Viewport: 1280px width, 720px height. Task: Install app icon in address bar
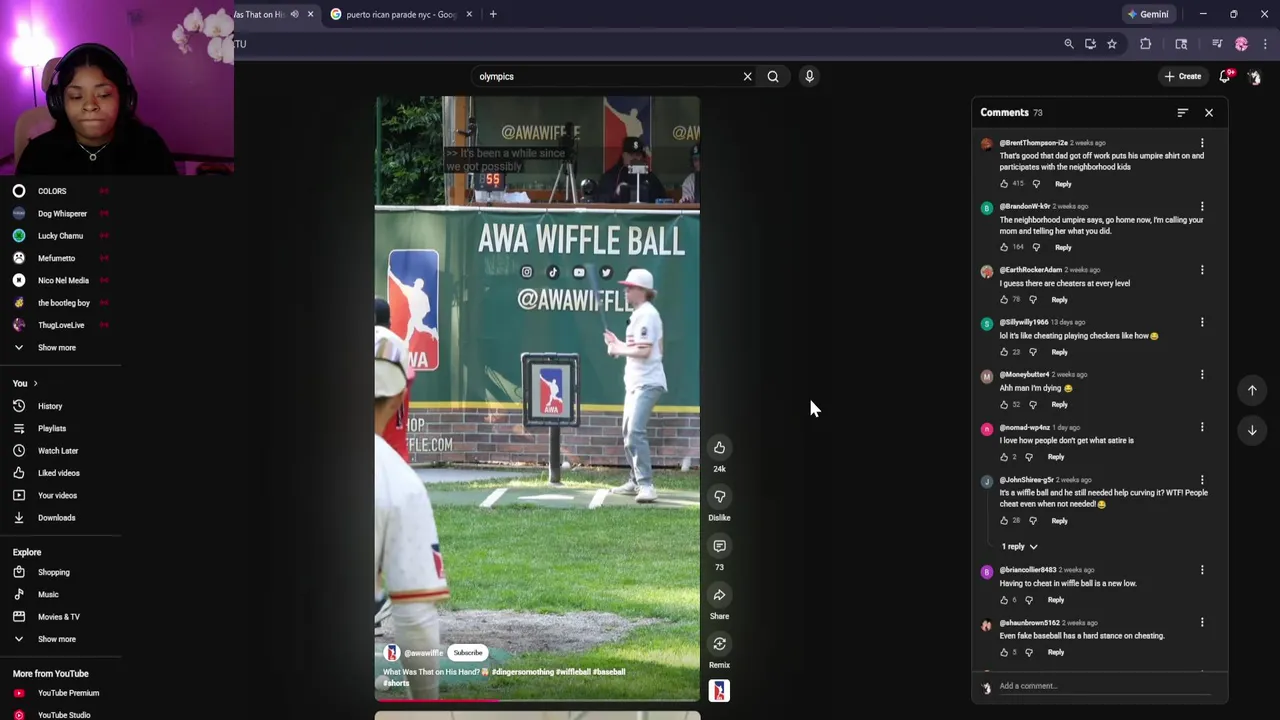(1090, 44)
